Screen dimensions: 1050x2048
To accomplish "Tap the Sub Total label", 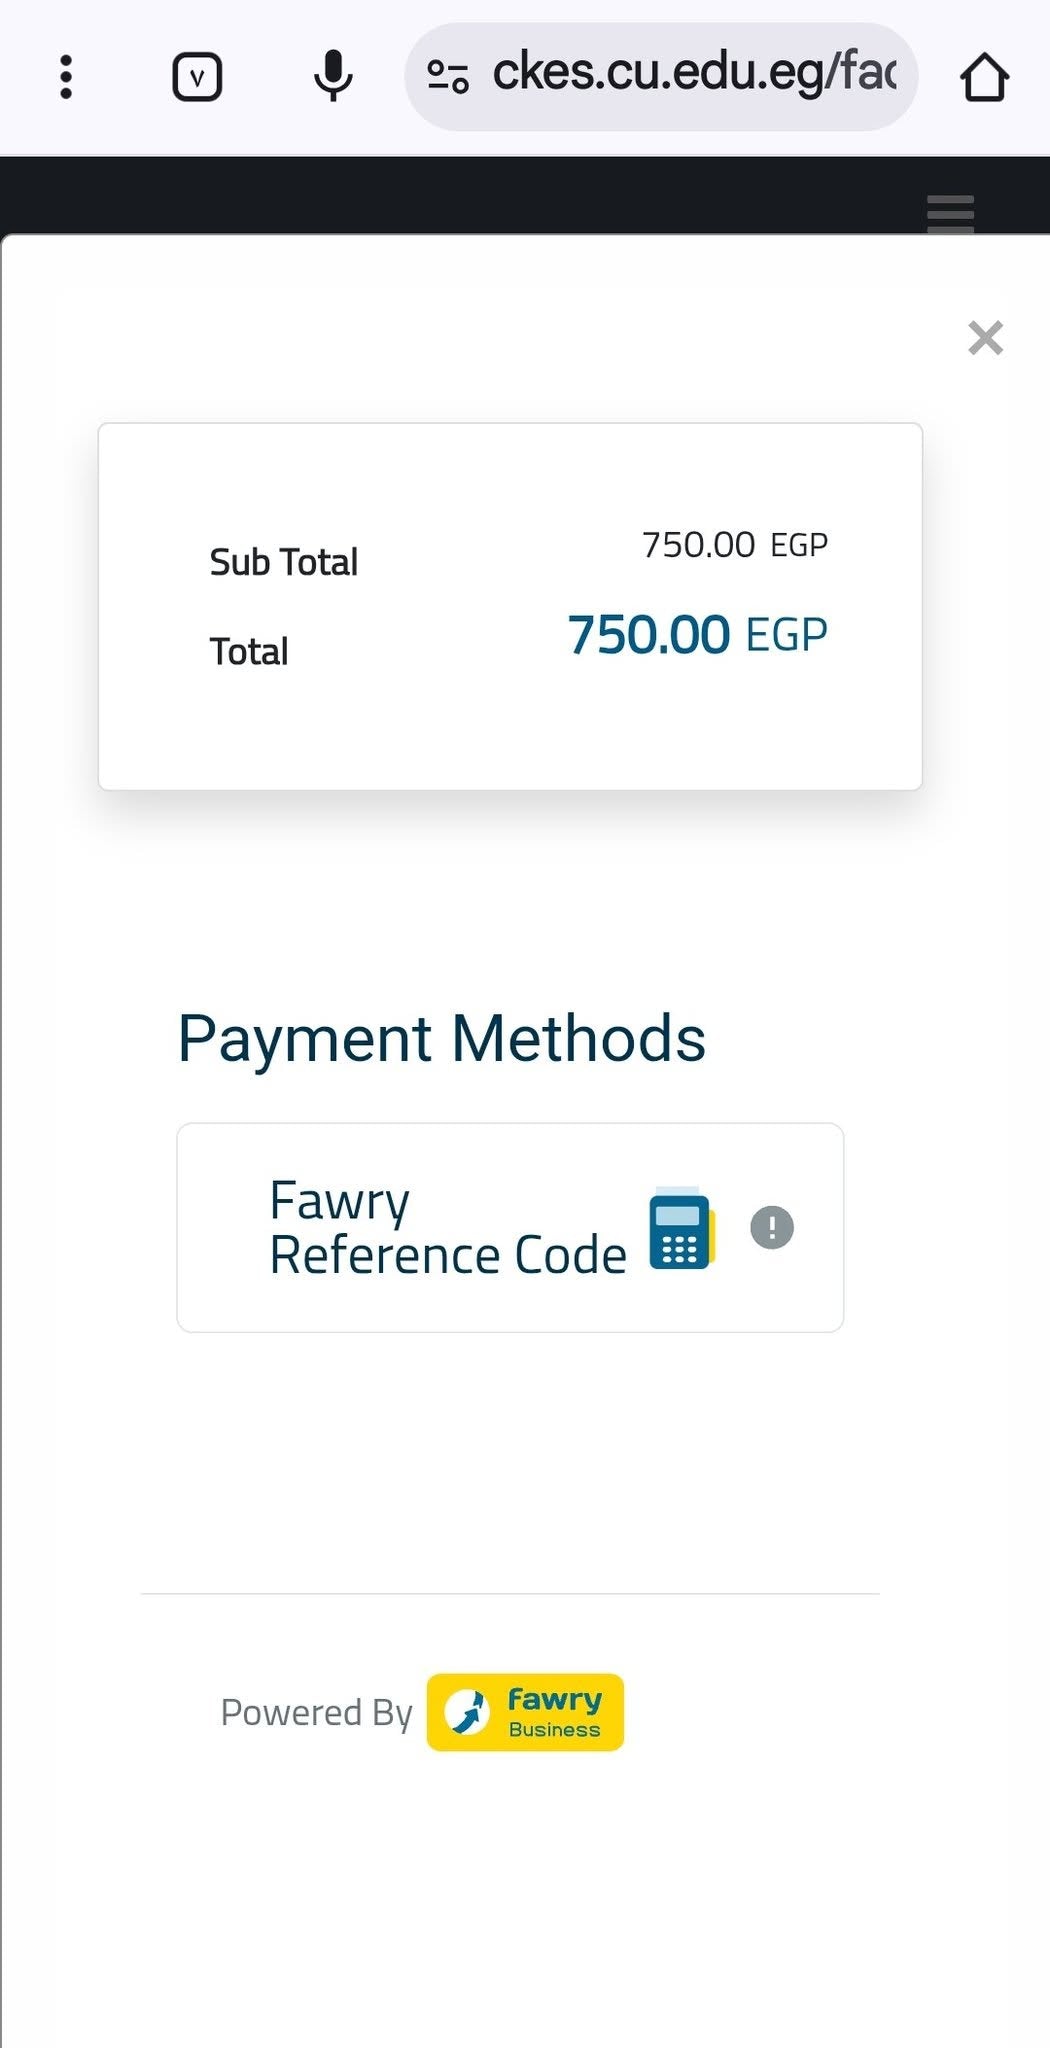I will (x=284, y=562).
